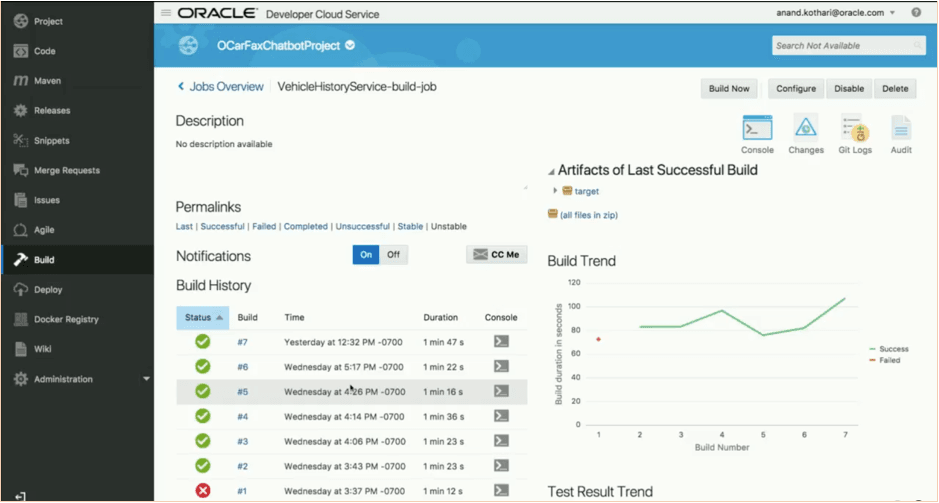Click the Issues sidebar icon
Viewport: 939px width, 503px height.
[20, 200]
